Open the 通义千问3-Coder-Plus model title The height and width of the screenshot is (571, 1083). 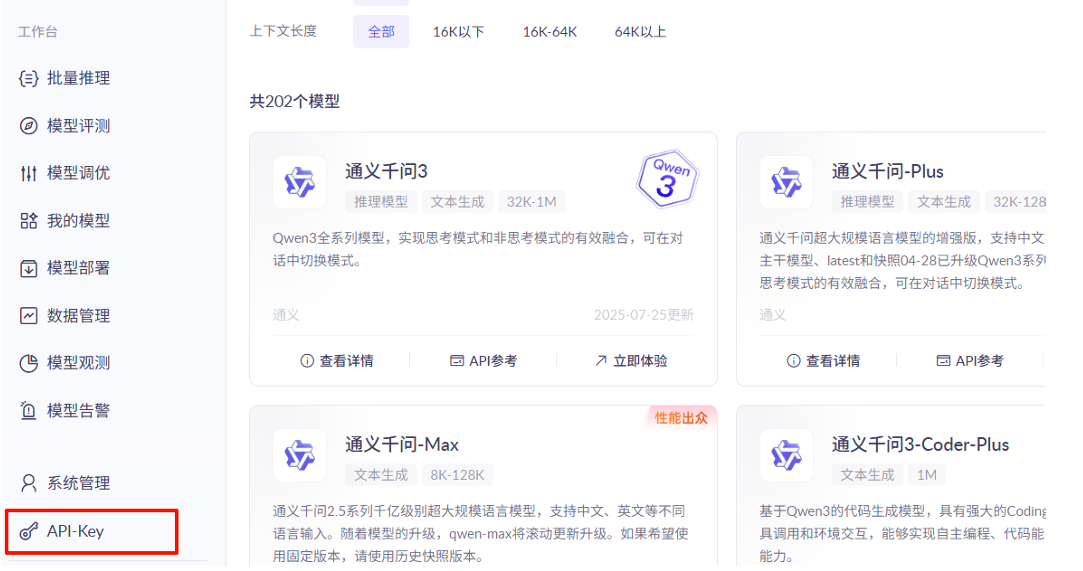[921, 445]
